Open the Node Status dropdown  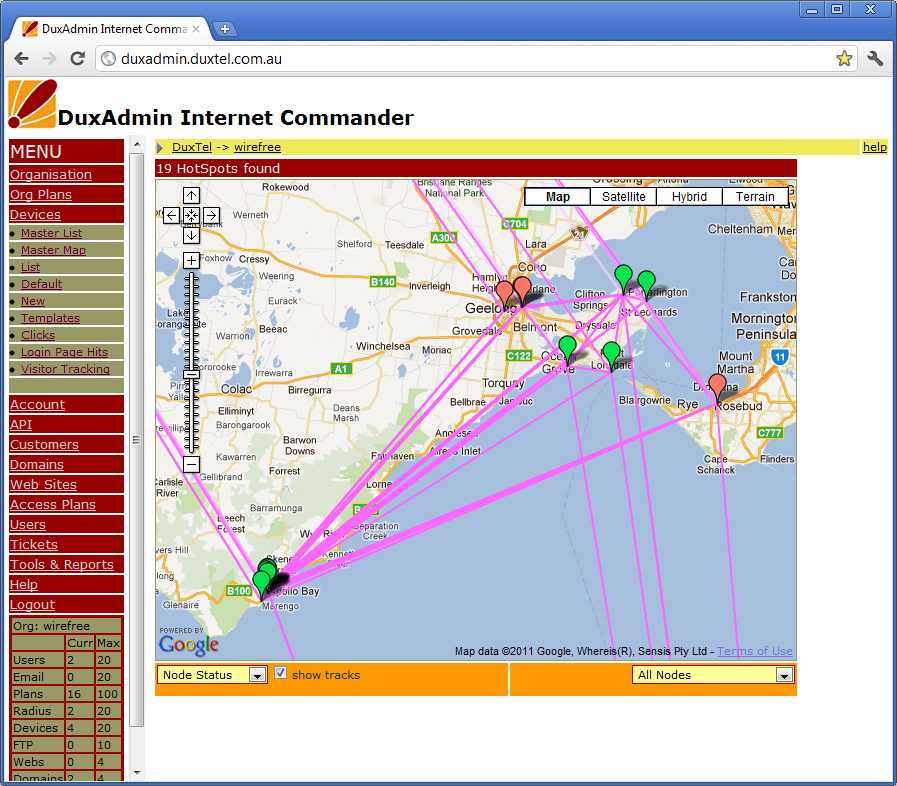coord(212,675)
